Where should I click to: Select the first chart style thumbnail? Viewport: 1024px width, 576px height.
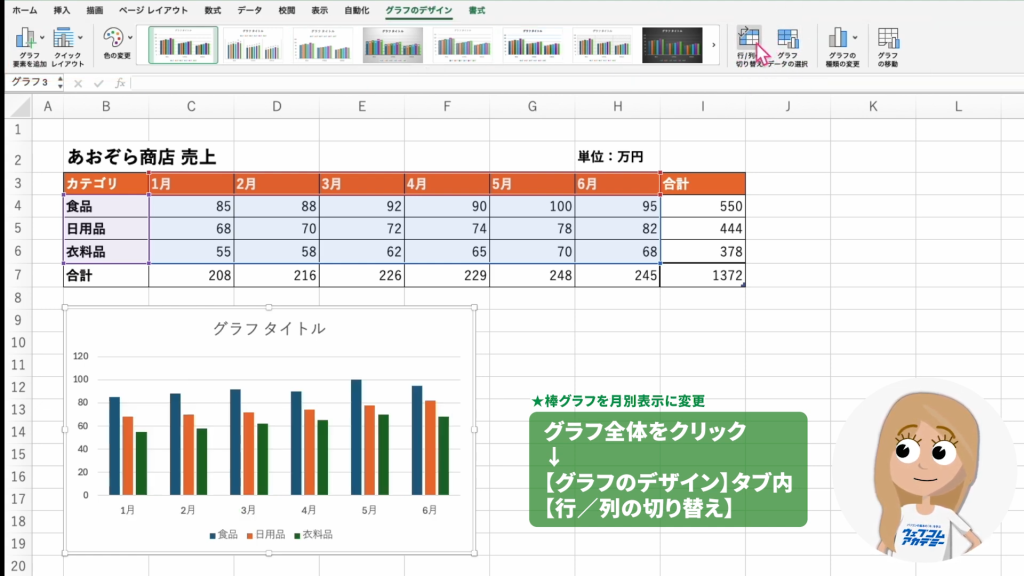tap(183, 45)
